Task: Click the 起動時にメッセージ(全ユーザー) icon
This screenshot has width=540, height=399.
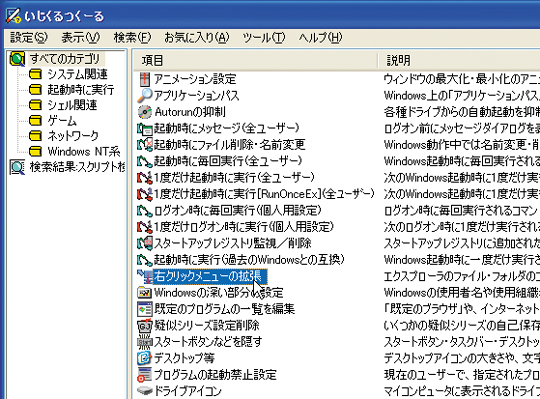Action: point(145,128)
